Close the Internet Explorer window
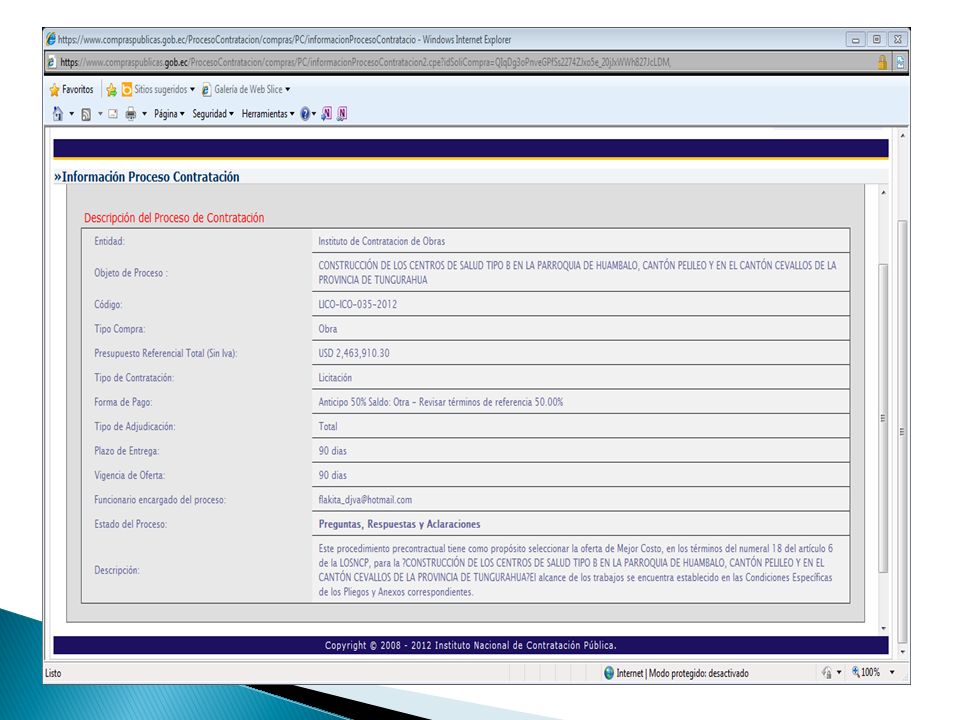The width and height of the screenshot is (960, 720). [x=898, y=40]
